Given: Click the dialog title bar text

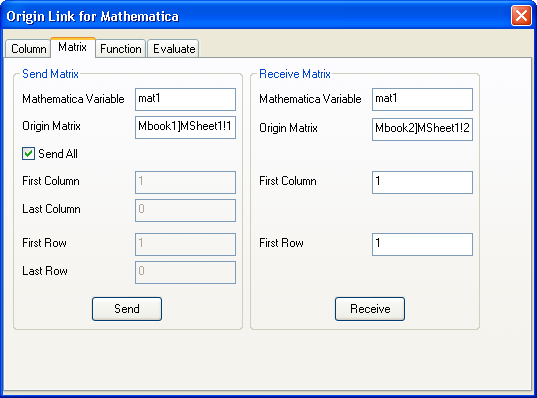Looking at the screenshot, I should point(92,16).
